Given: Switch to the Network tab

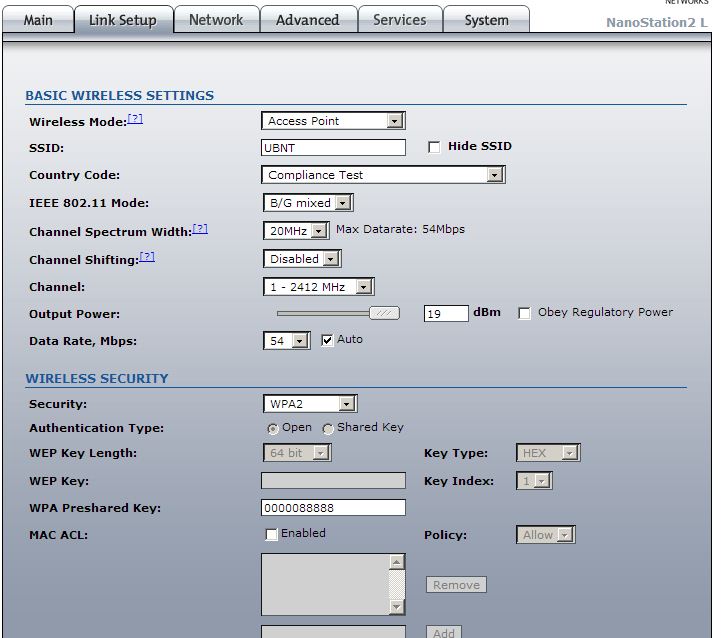Looking at the screenshot, I should 216,20.
